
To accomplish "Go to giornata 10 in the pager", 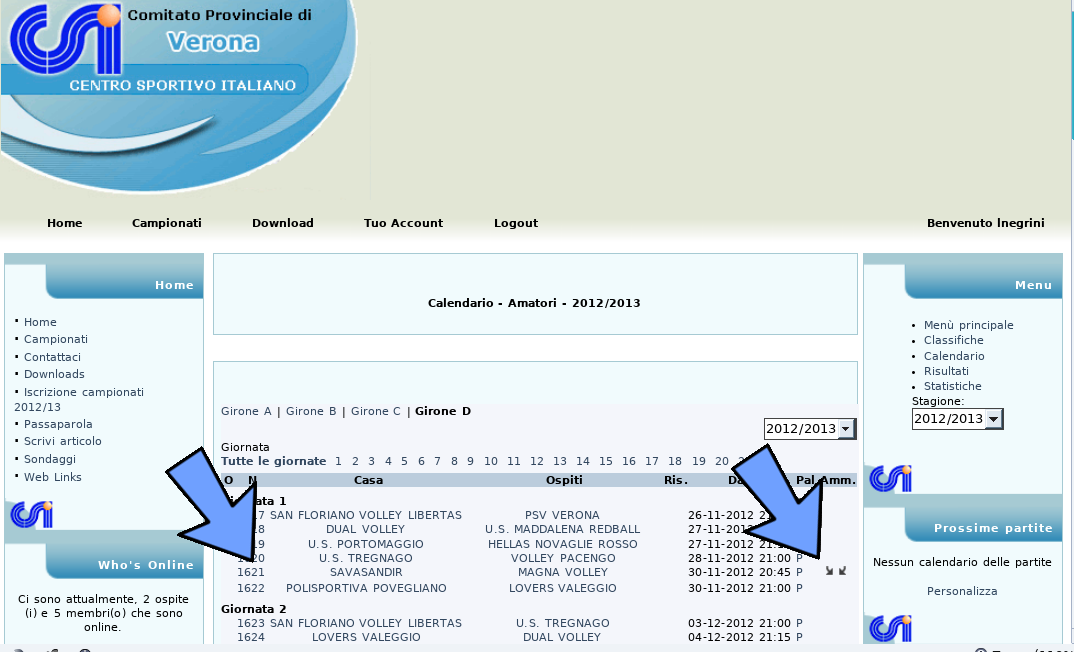I will tap(490, 462).
